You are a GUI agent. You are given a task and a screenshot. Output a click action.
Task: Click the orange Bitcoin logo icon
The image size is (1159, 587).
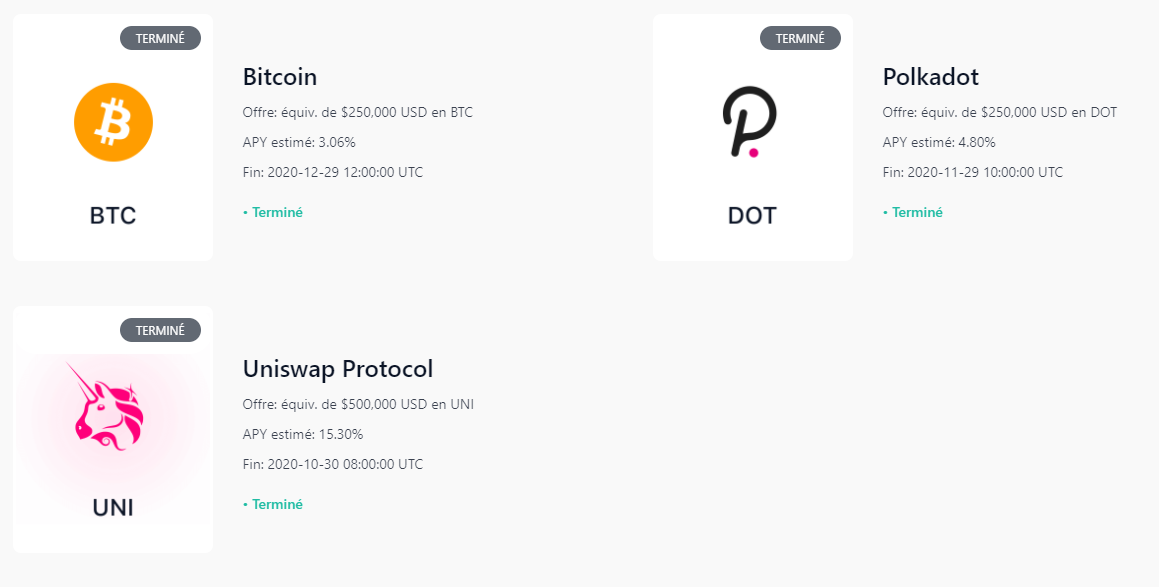113,122
